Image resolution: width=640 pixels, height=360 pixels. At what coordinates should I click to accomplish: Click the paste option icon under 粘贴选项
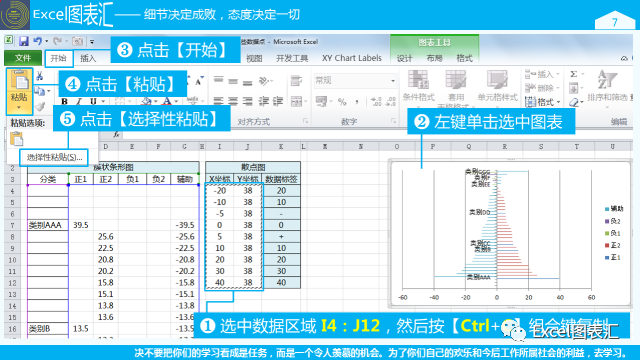17,139
